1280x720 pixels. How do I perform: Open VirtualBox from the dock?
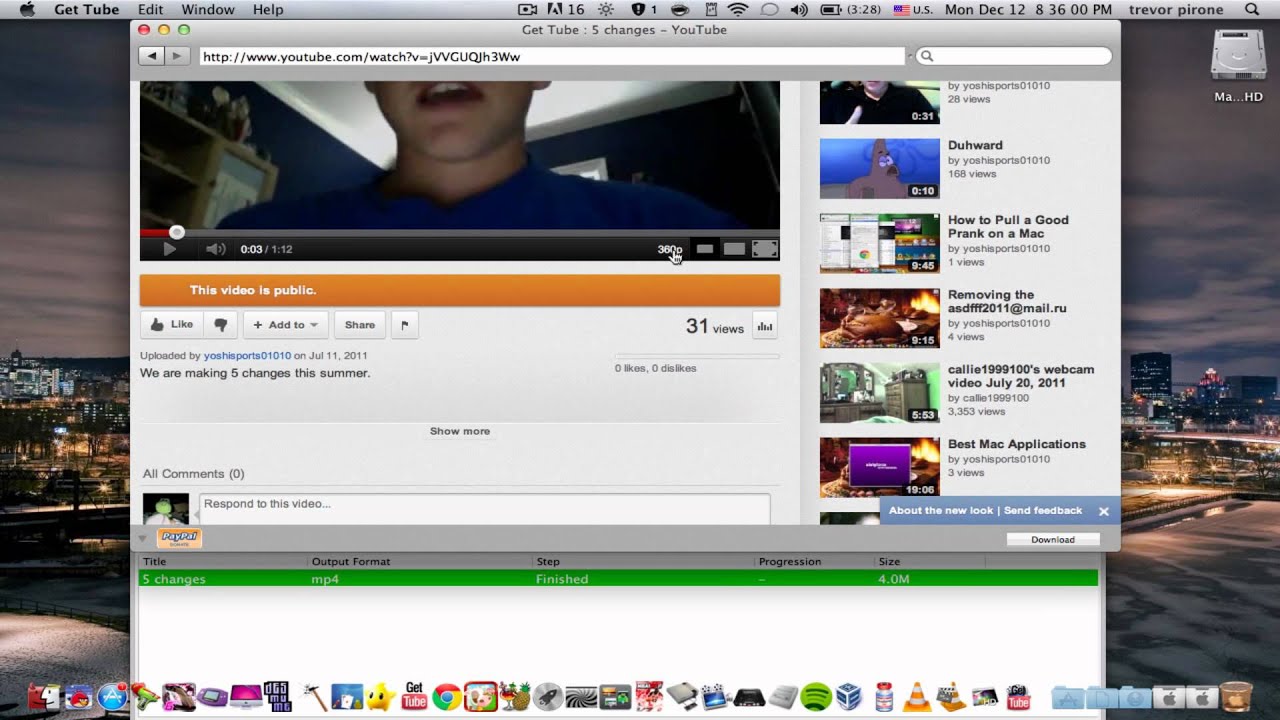tap(849, 696)
